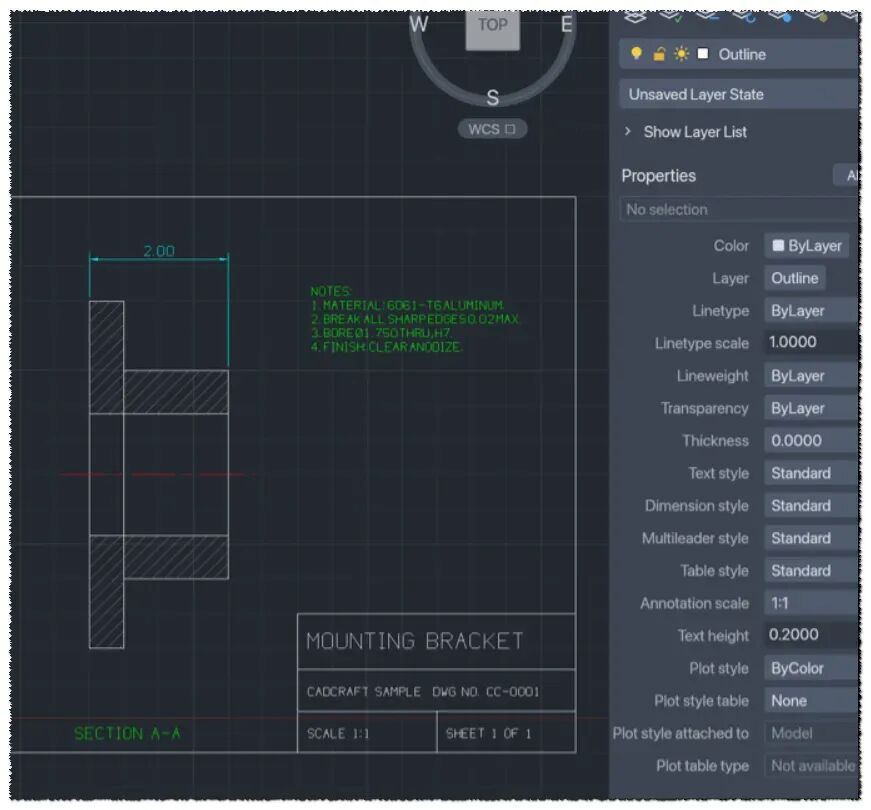
Task: Open the Table style dropdown
Action: 811,571
